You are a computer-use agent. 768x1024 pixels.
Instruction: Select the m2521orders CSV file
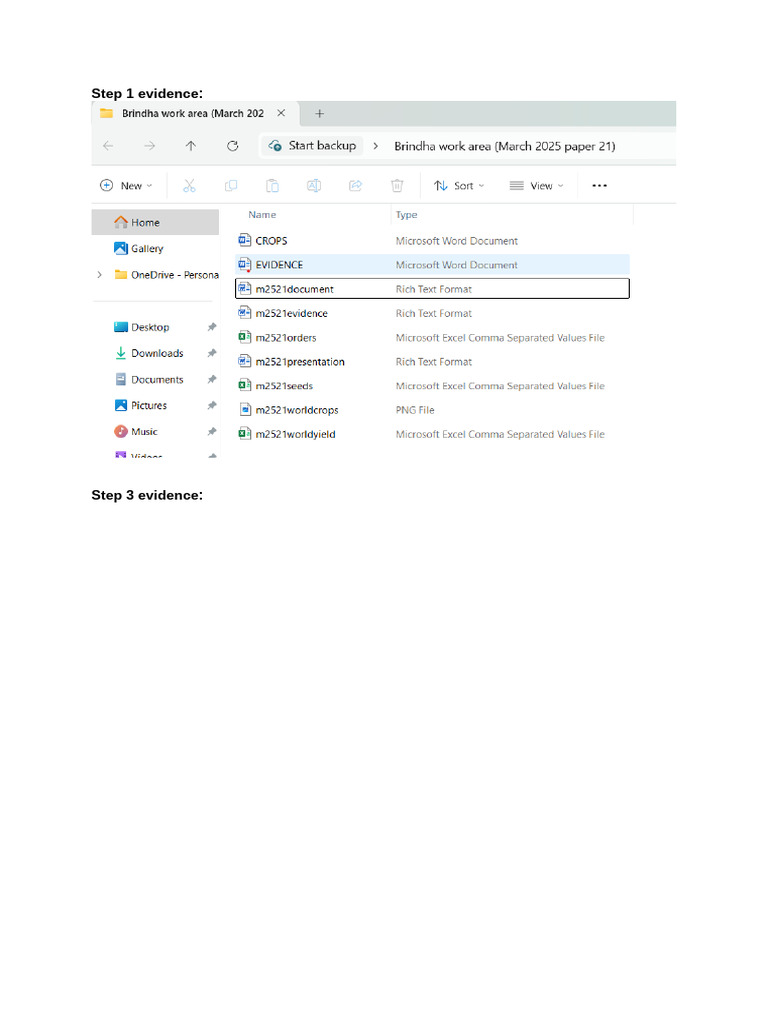[432, 338]
